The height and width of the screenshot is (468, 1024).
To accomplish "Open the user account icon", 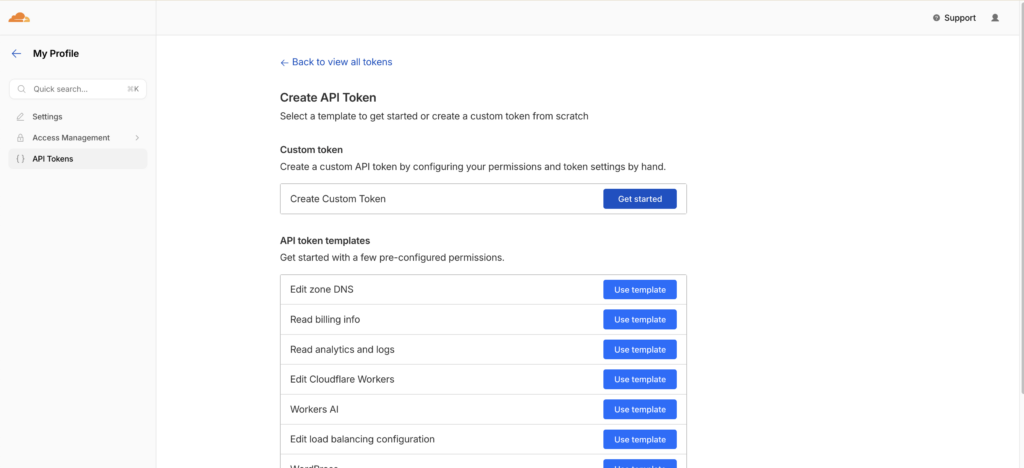I will tap(995, 18).
